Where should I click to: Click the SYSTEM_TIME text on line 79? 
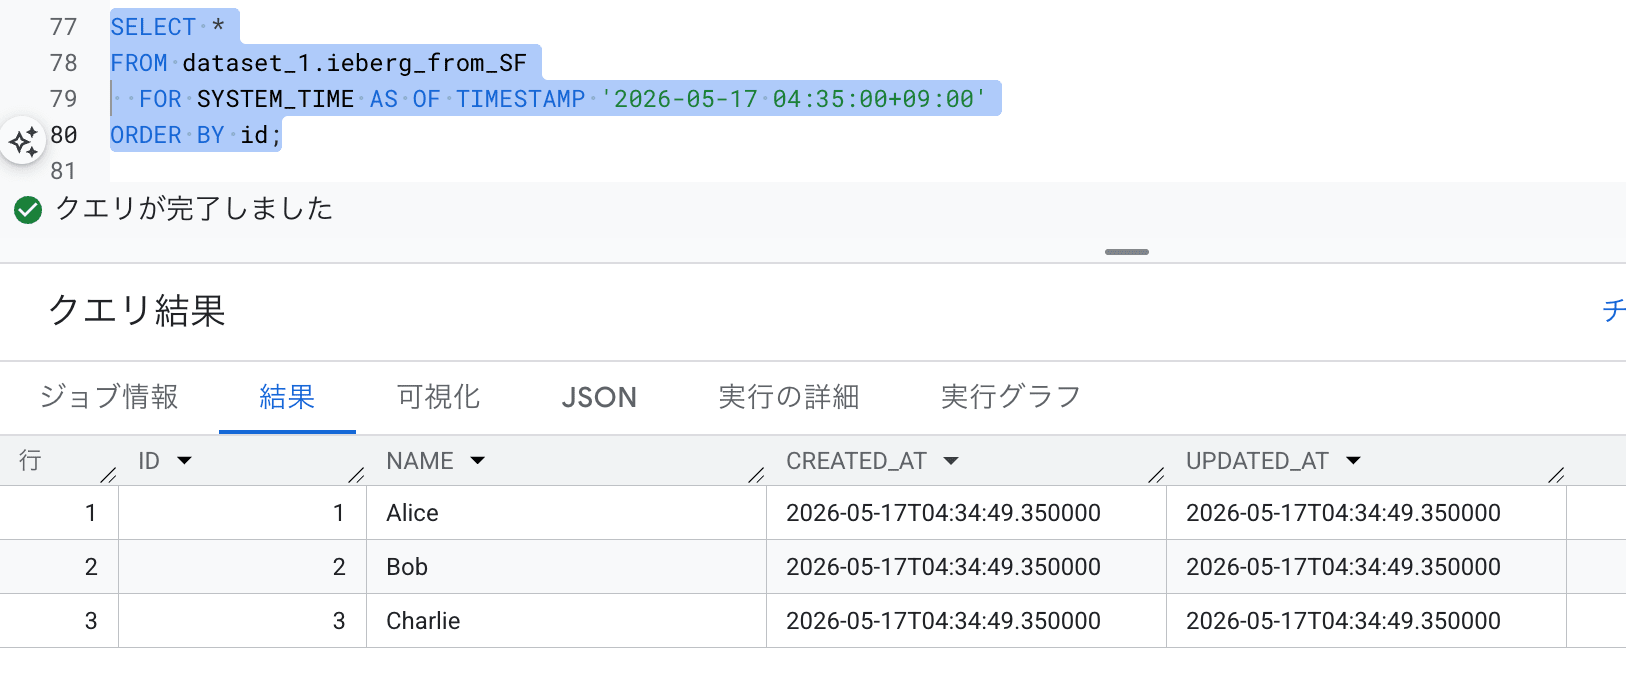[275, 99]
